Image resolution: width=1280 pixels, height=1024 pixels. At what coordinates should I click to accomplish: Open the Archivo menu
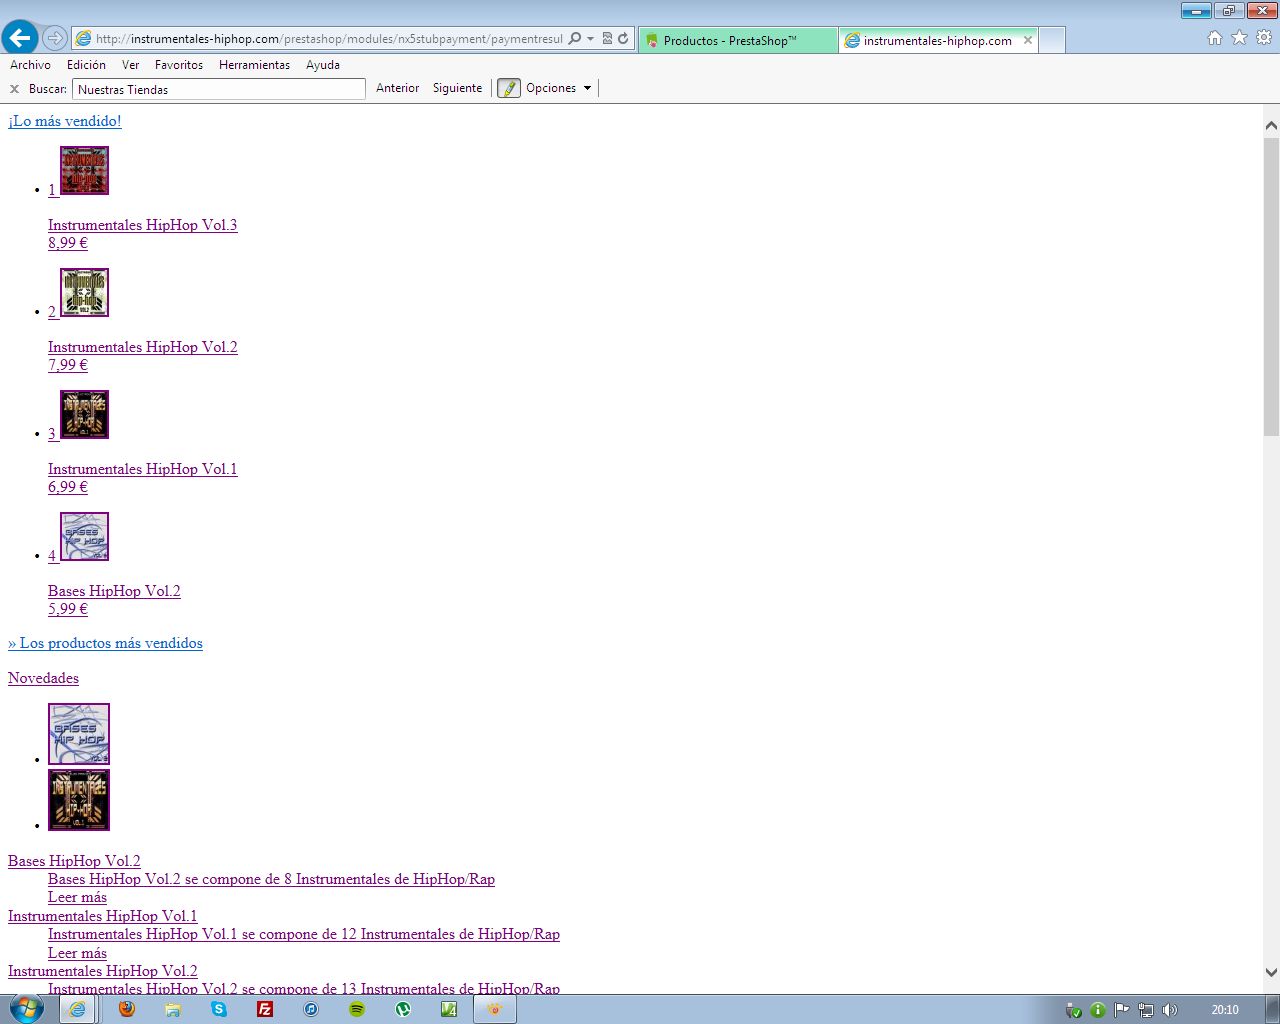(x=30, y=65)
